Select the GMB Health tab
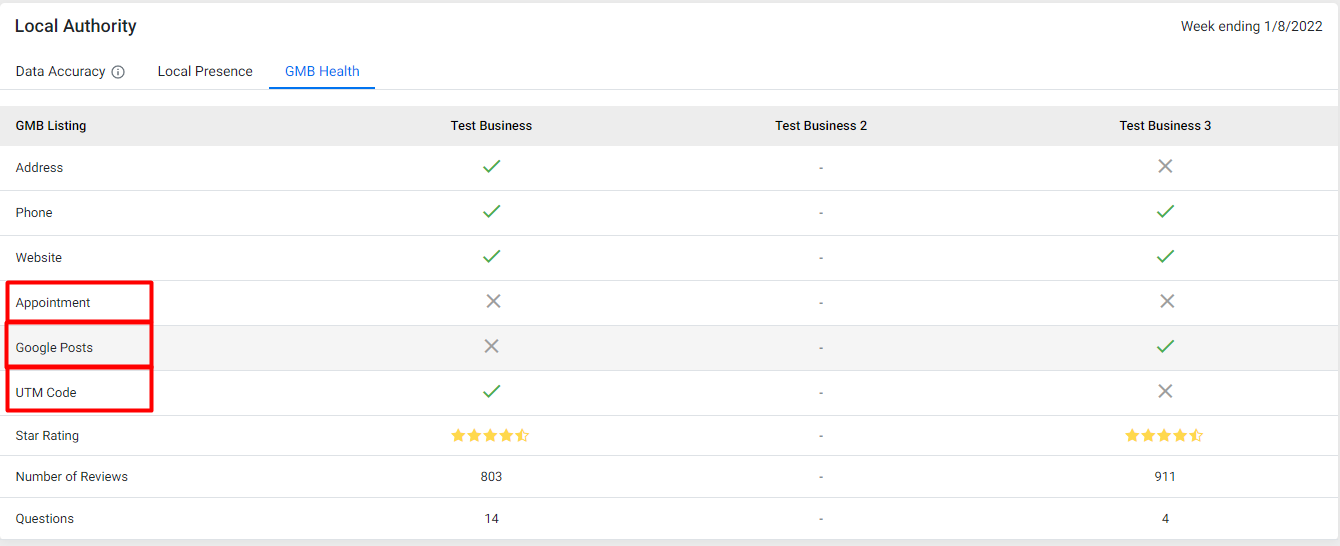Image resolution: width=1340 pixels, height=546 pixels. click(322, 72)
